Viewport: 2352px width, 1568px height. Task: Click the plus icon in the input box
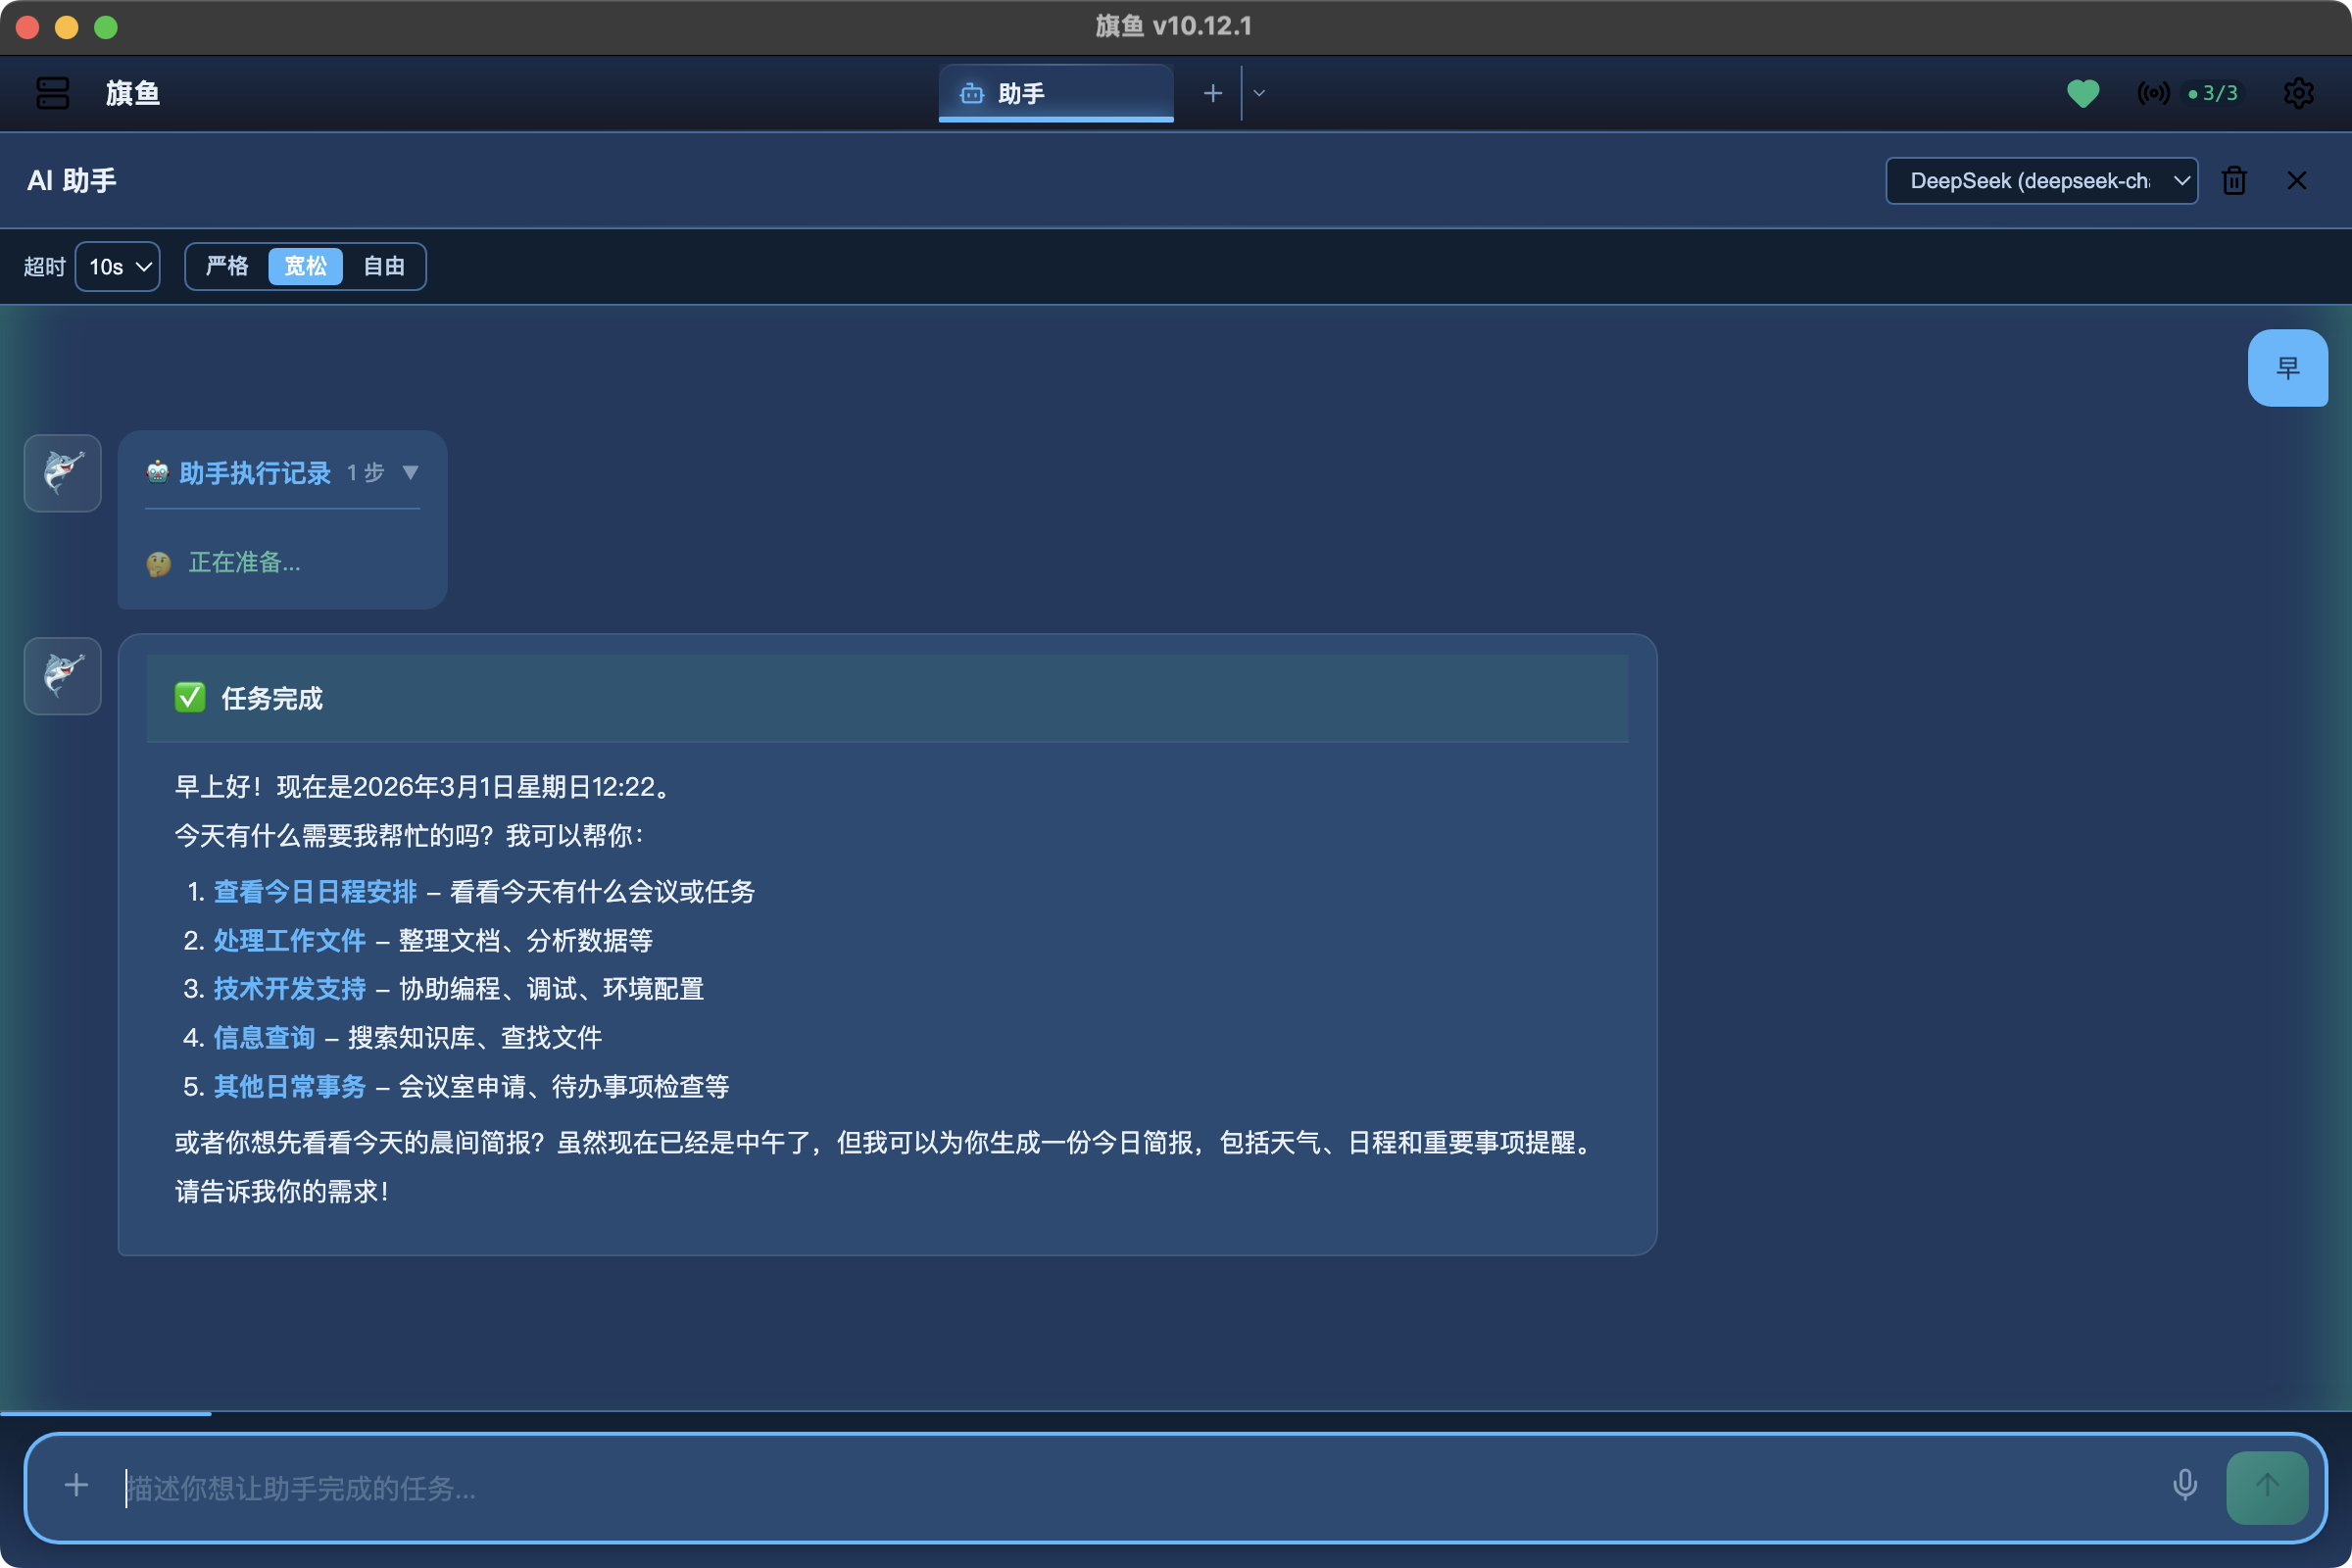pyautogui.click(x=76, y=1486)
